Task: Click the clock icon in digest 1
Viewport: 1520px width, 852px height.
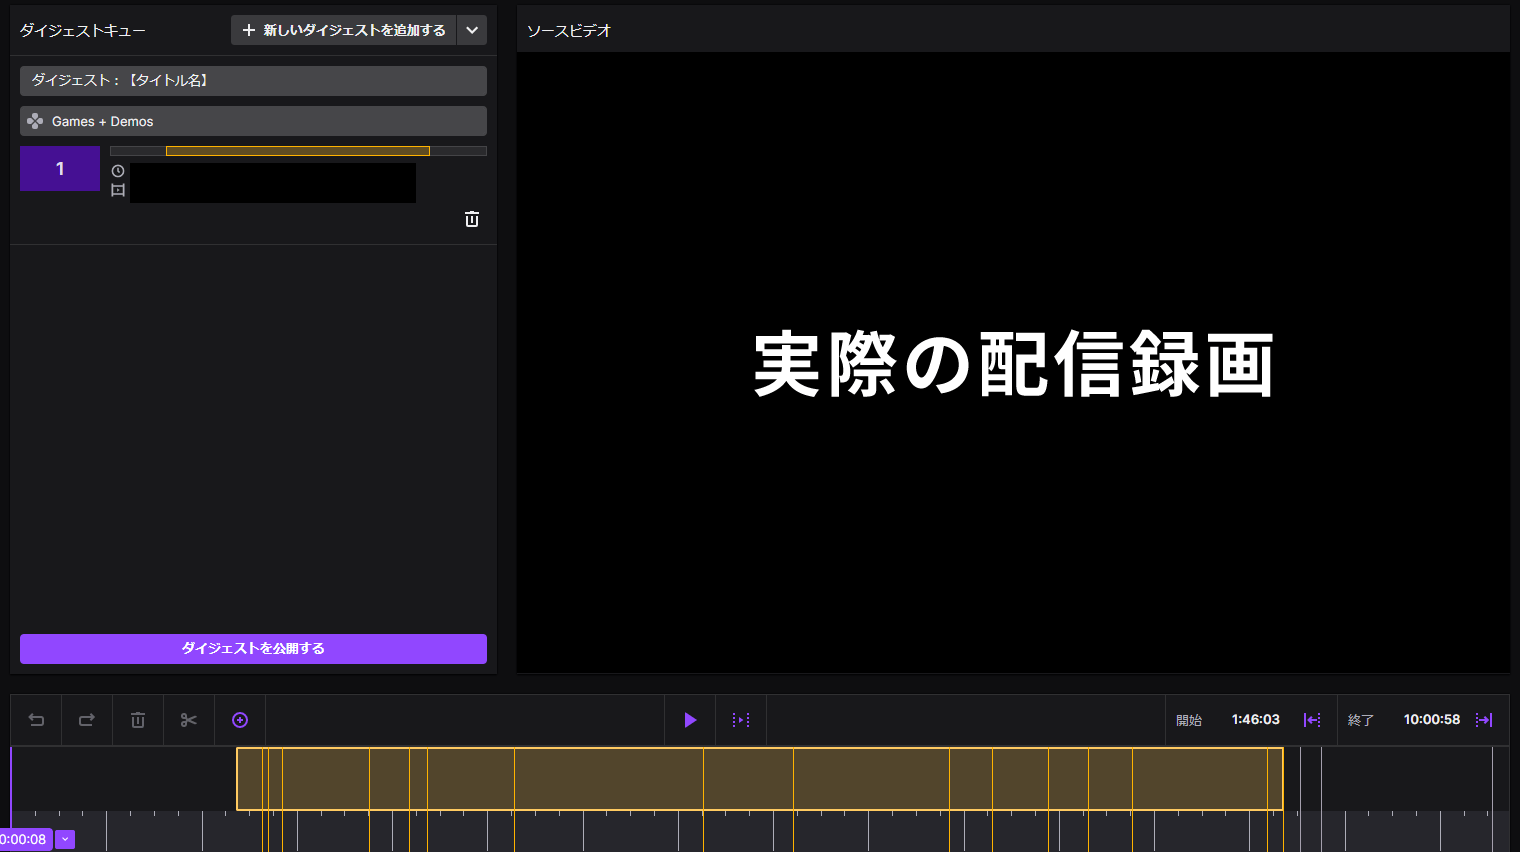Action: pos(118,171)
